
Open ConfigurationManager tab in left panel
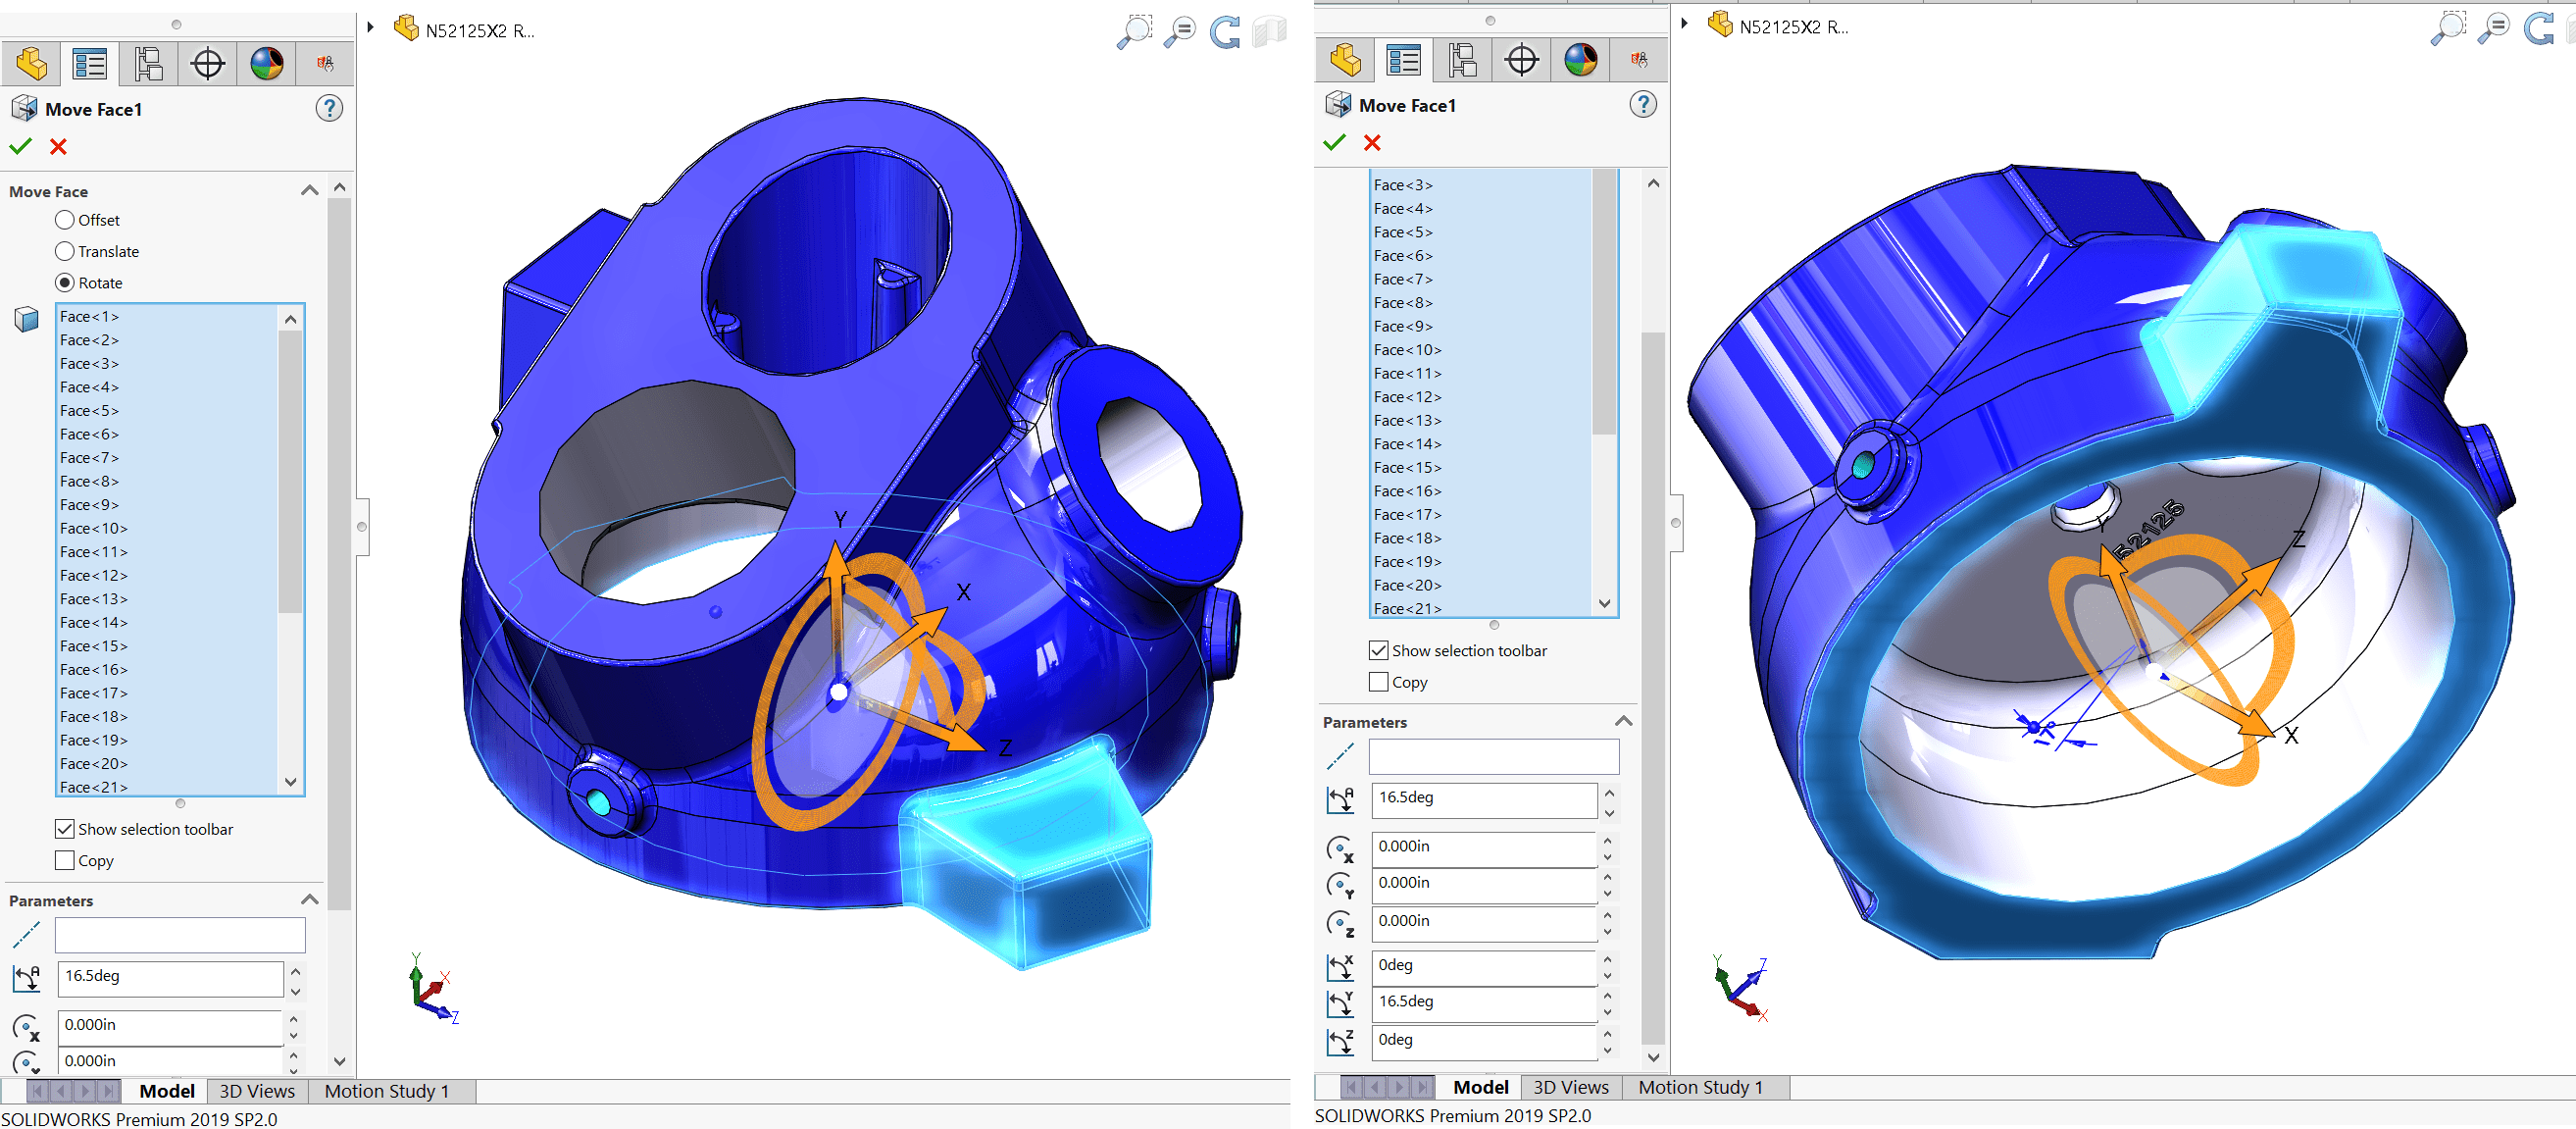point(148,64)
